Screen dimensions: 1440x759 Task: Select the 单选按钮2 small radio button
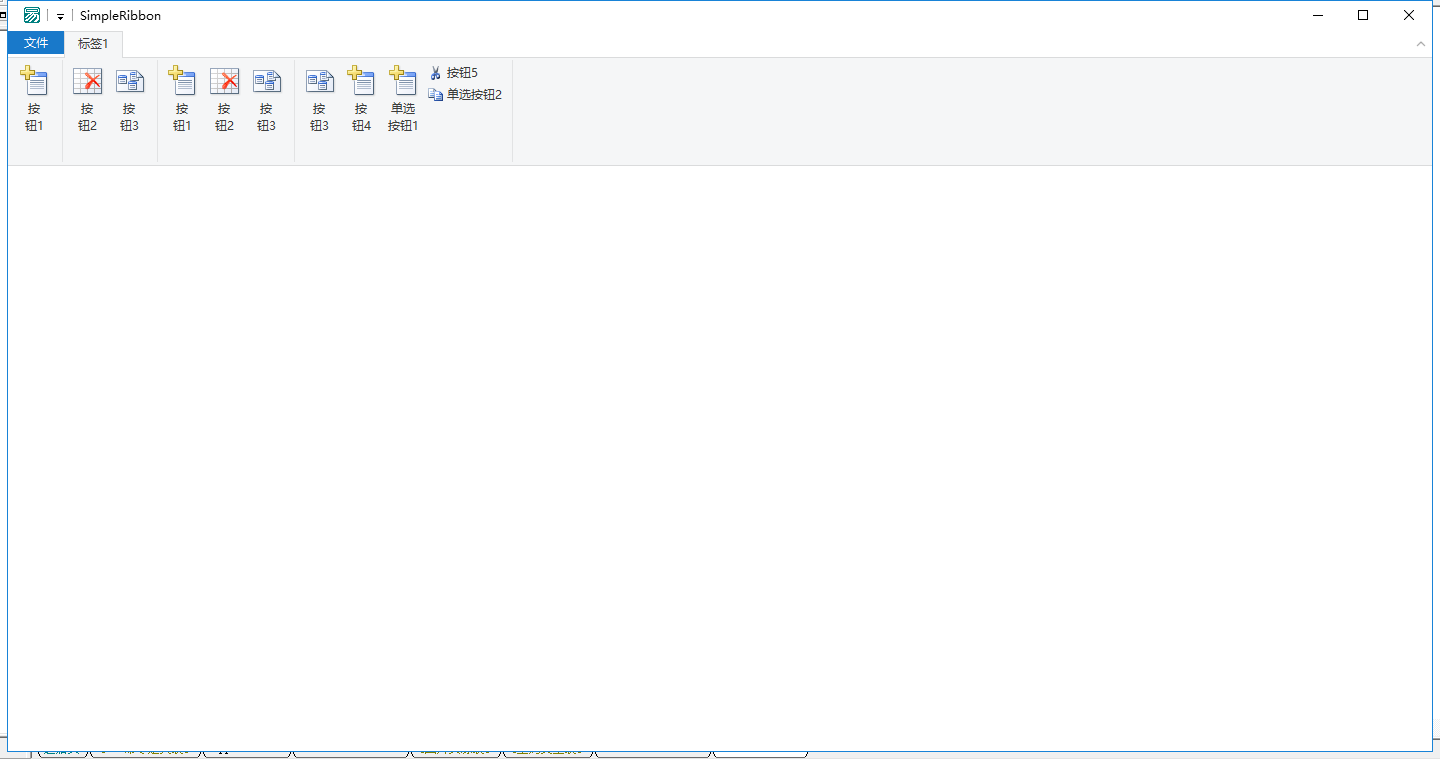pyautogui.click(x=465, y=95)
